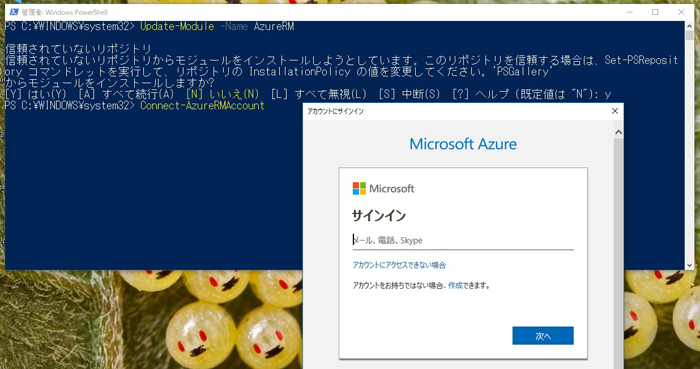700x369 pixels.
Task: Click the Microsoft logo in sign-in form
Action: point(383,188)
